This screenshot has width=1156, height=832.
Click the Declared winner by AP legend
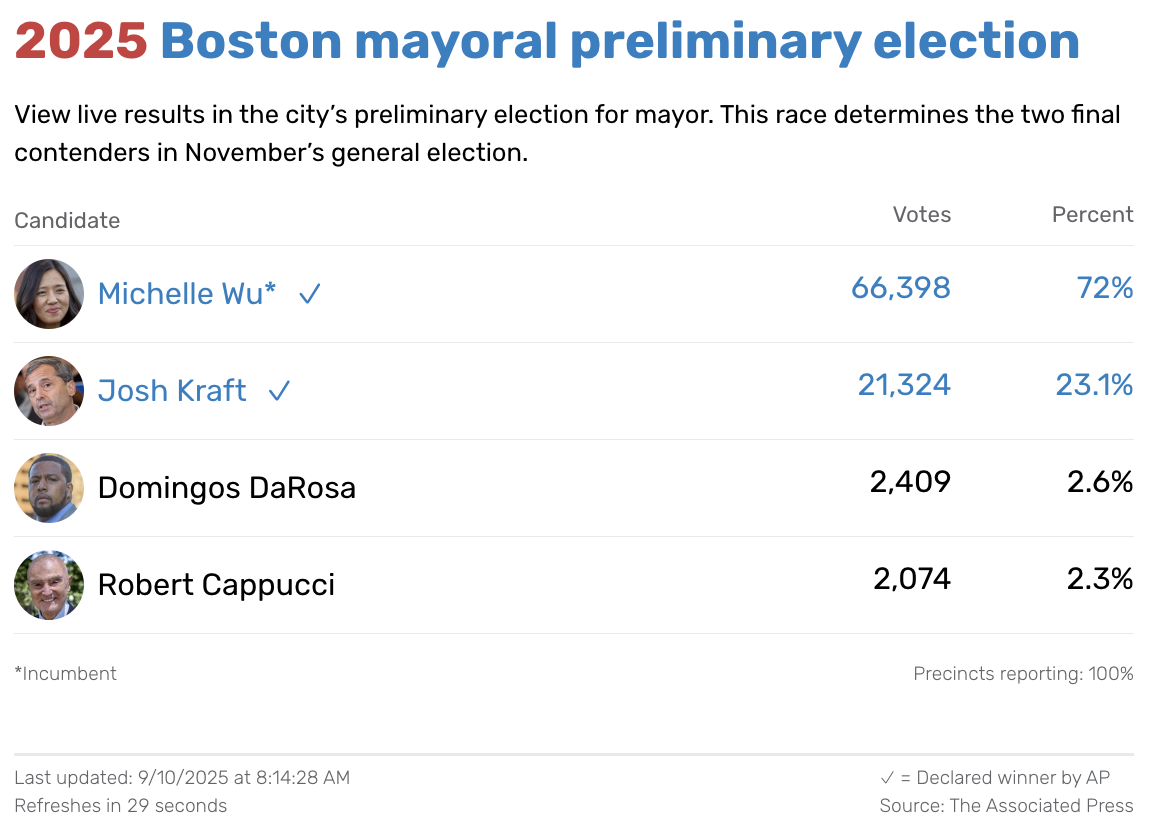995,777
